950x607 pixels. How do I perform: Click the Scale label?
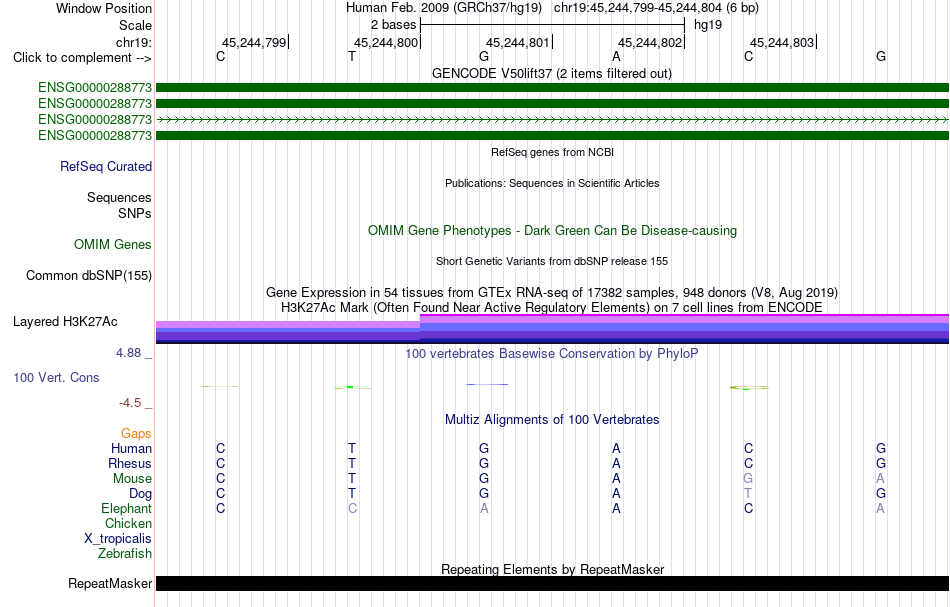tap(135, 25)
